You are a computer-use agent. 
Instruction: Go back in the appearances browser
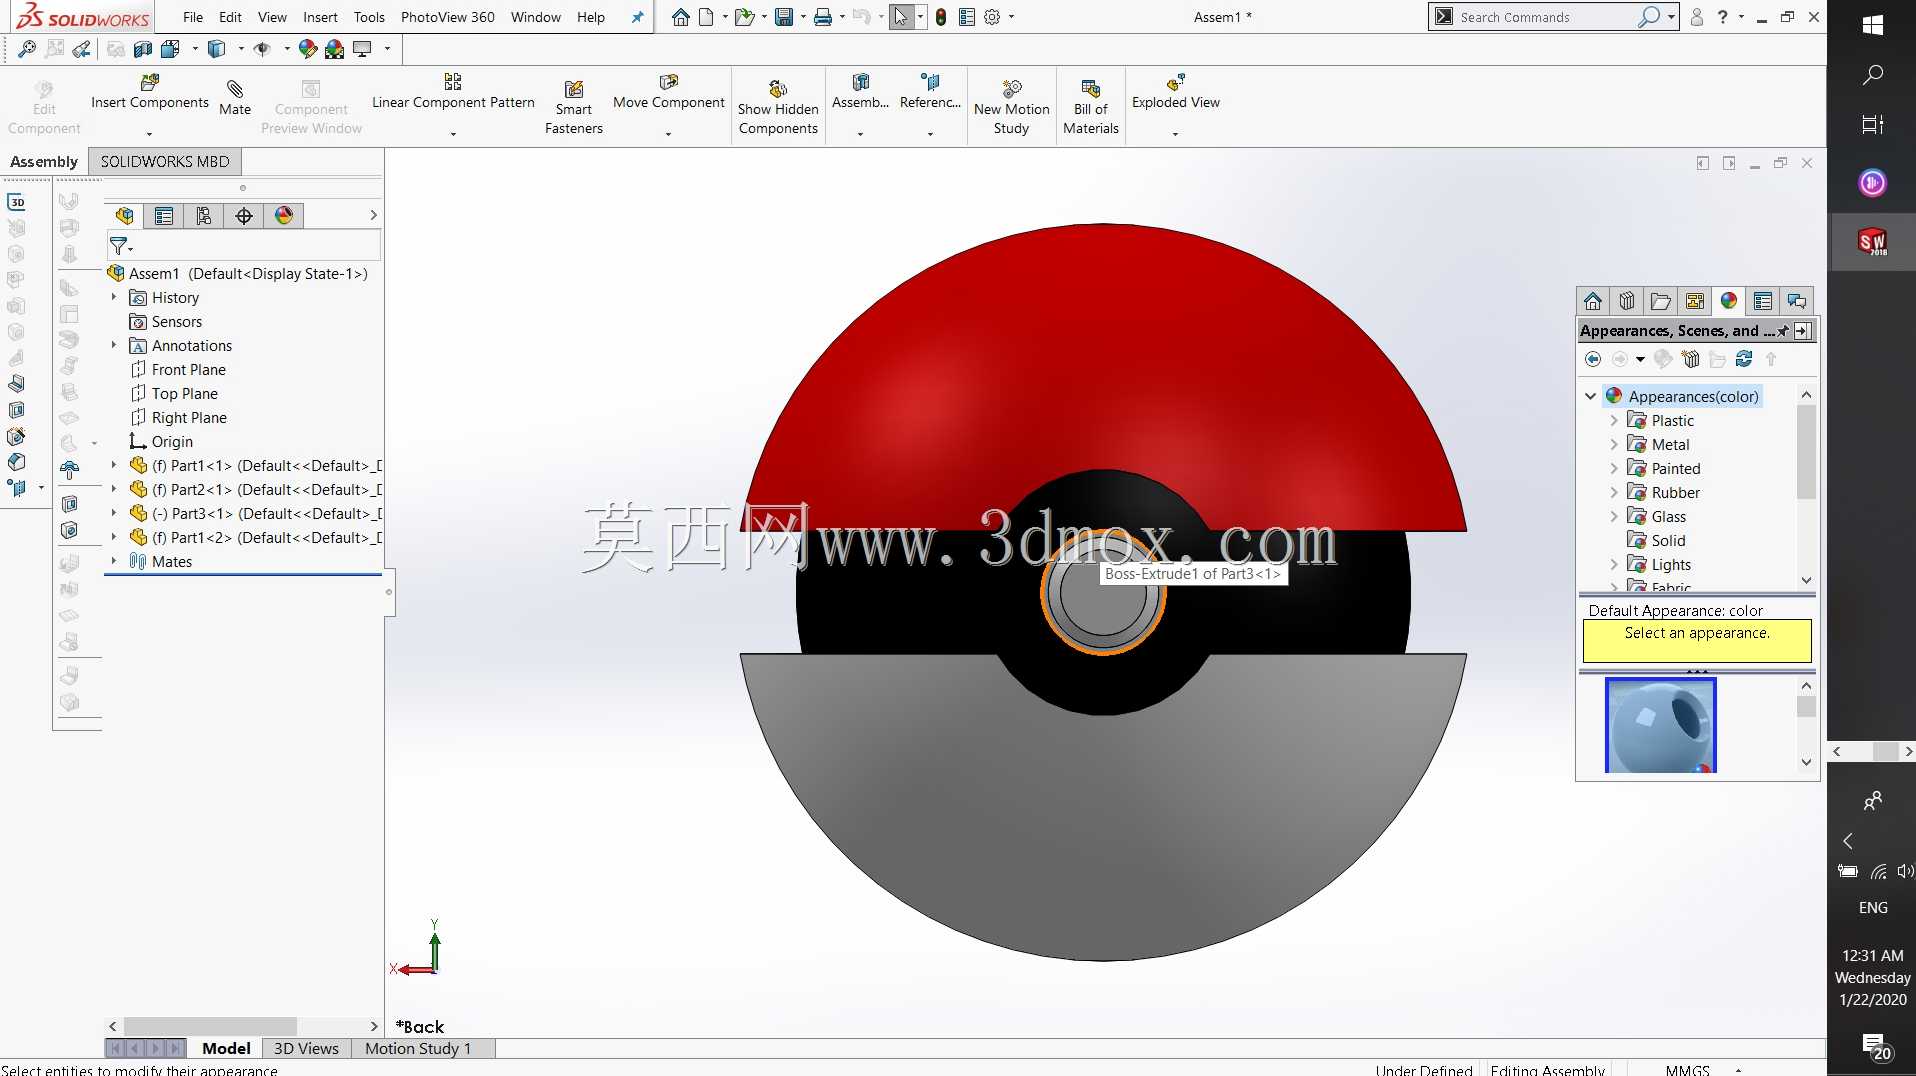click(x=1593, y=359)
